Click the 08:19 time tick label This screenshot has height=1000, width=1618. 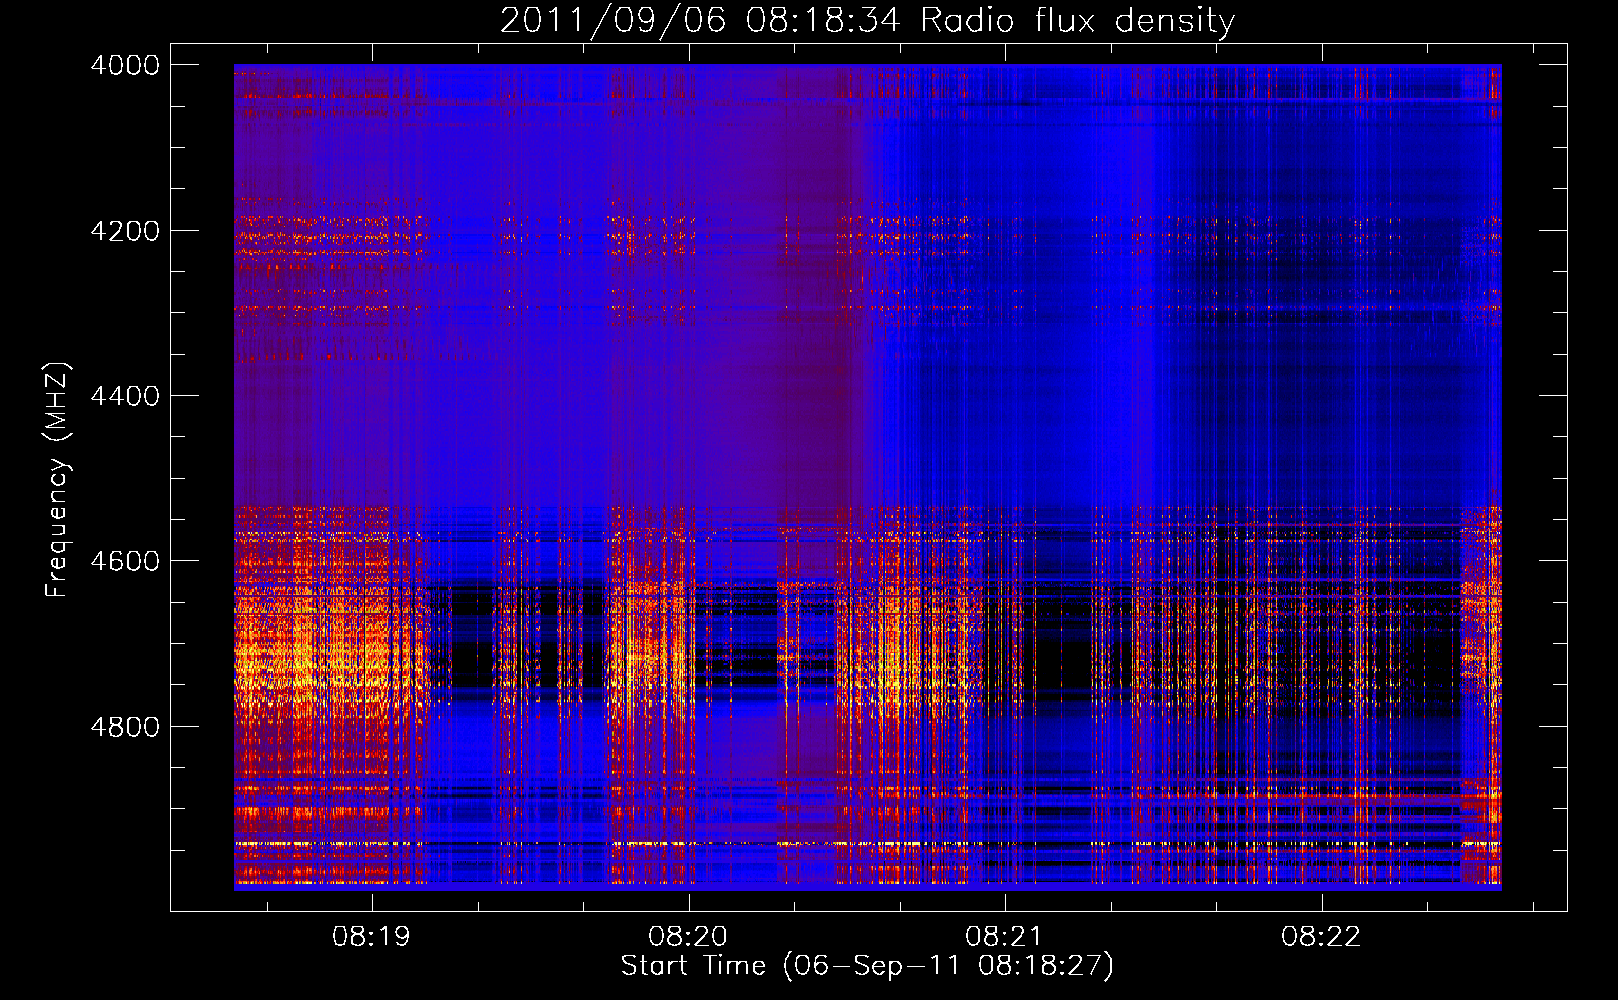(x=372, y=937)
